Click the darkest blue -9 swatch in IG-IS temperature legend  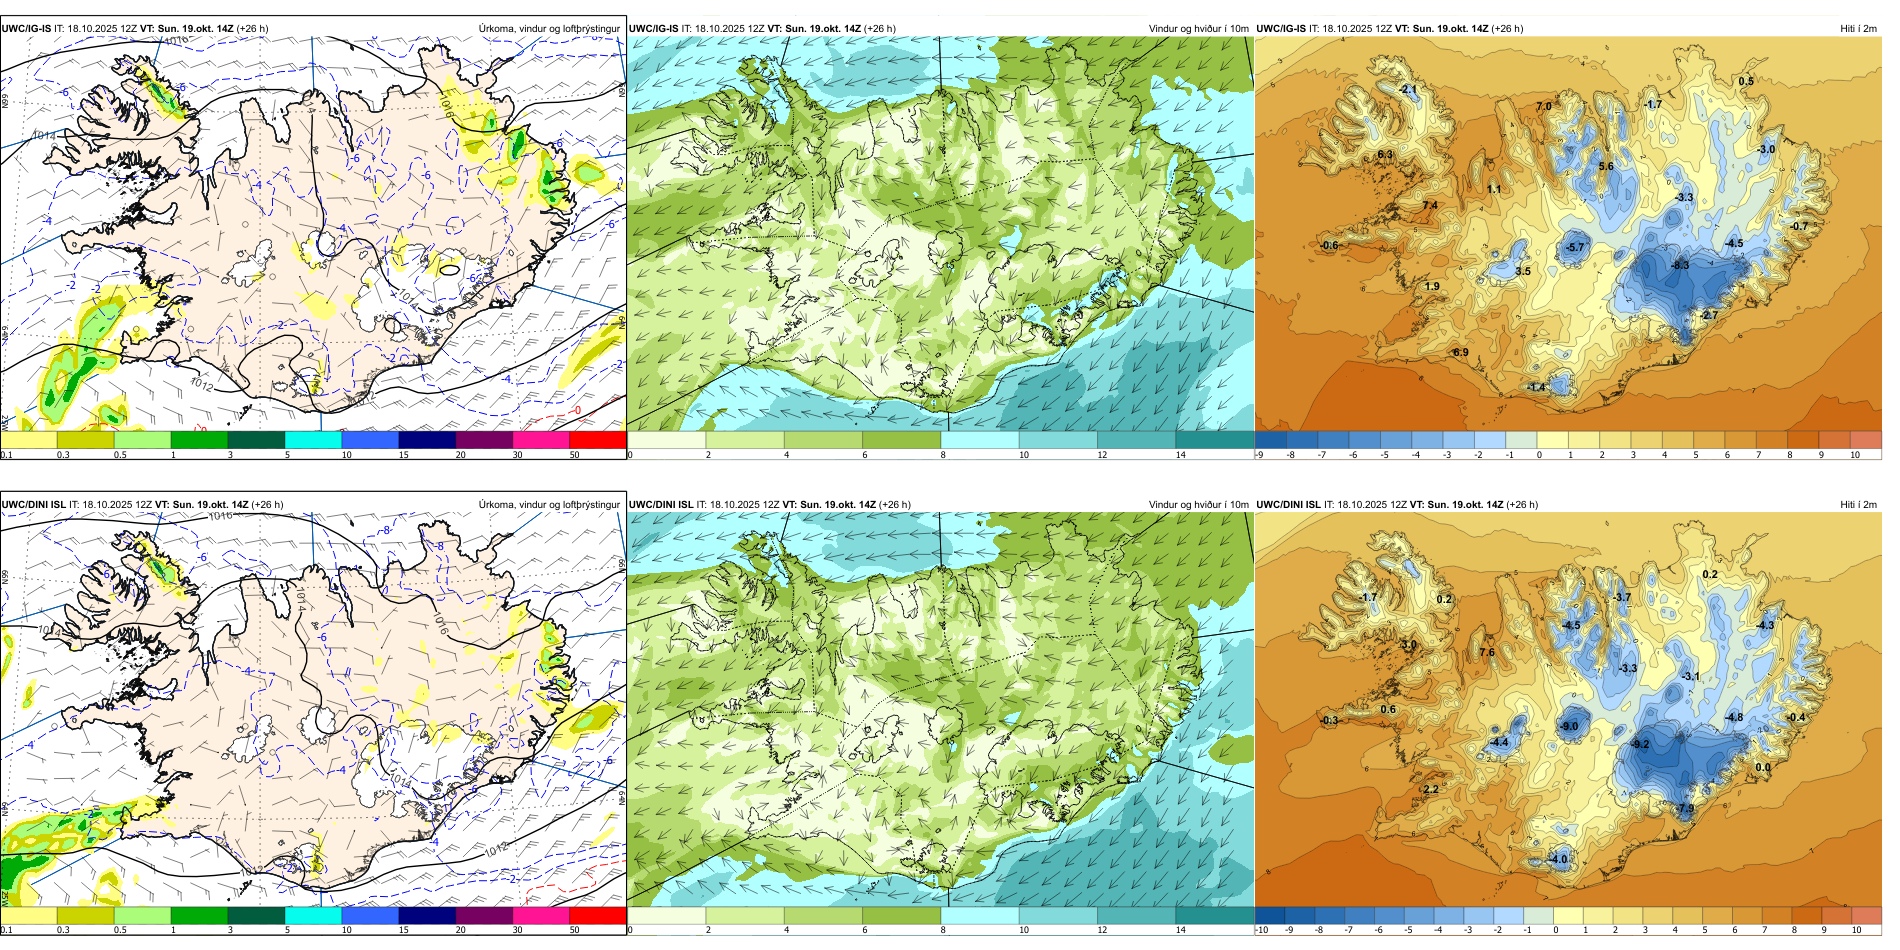1271,439
